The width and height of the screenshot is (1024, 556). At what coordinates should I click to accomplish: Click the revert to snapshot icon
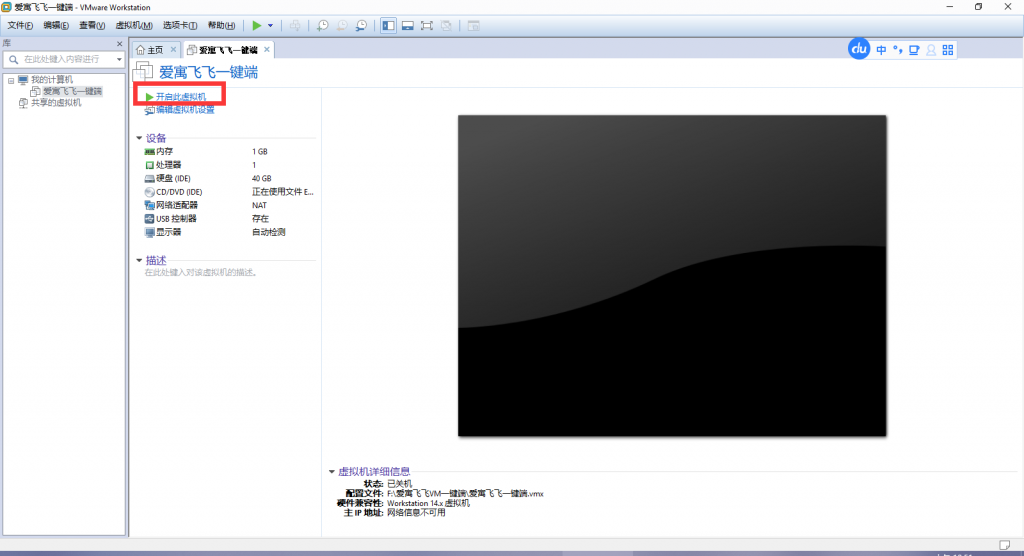point(342,25)
